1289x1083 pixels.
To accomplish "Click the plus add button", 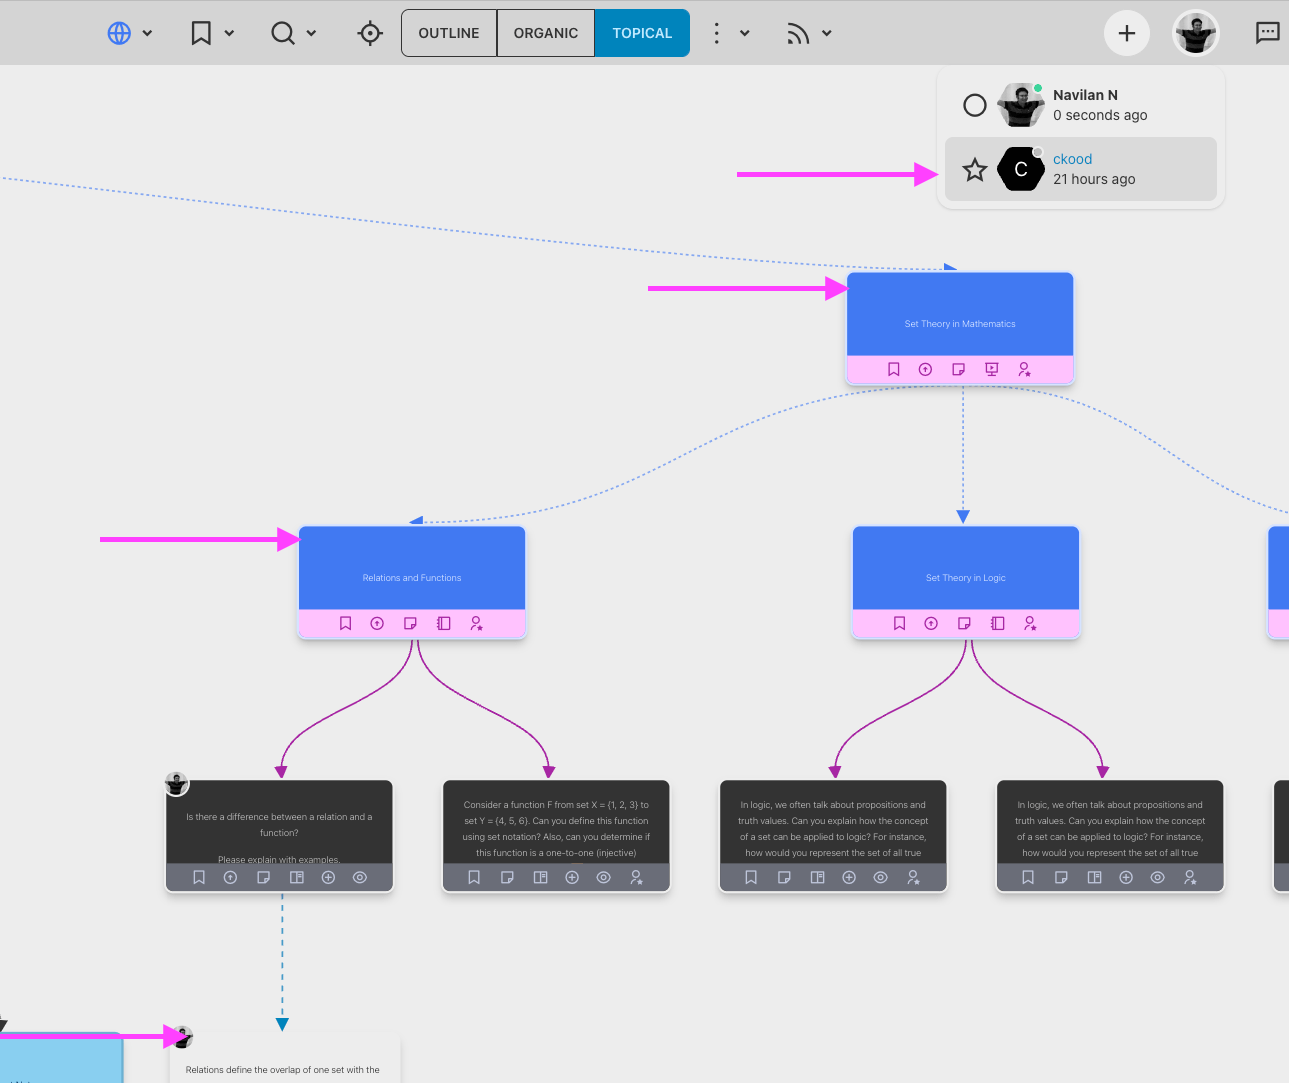I will (1126, 33).
